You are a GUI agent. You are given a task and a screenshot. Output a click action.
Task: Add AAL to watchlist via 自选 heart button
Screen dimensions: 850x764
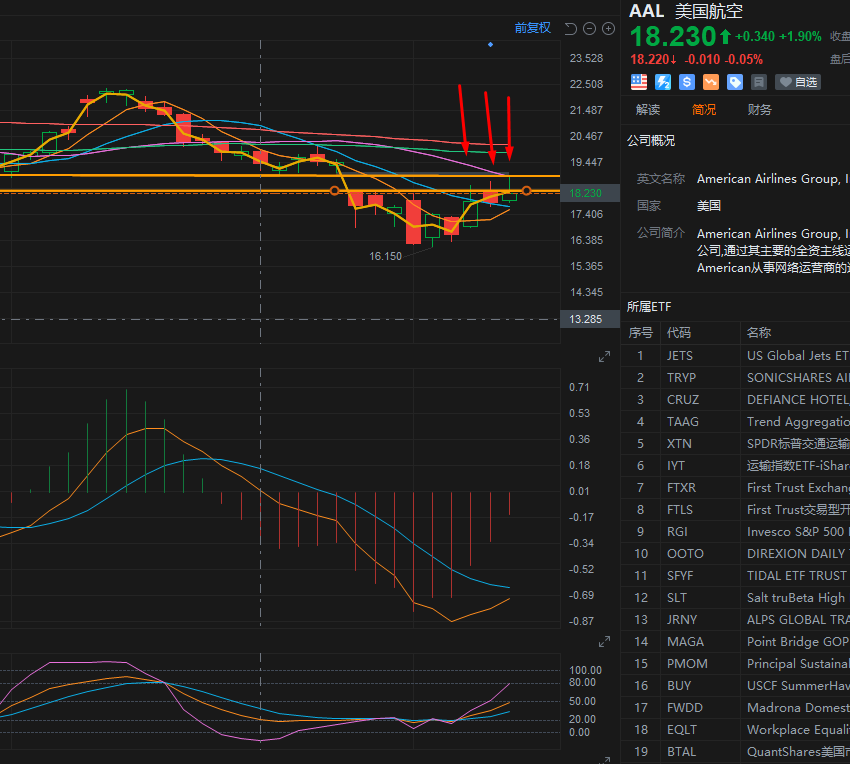pos(798,82)
